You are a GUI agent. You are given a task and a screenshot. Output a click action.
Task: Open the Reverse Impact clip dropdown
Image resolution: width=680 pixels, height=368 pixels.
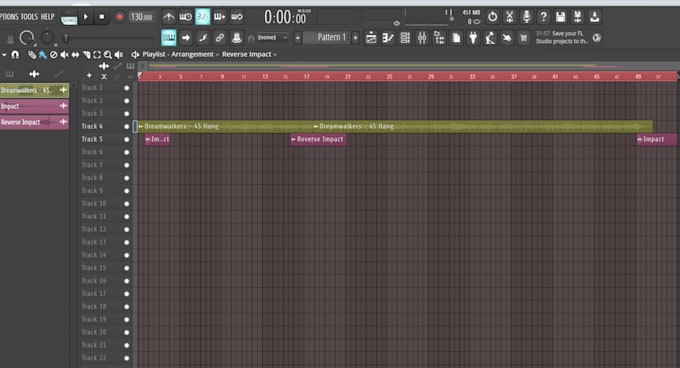point(249,54)
